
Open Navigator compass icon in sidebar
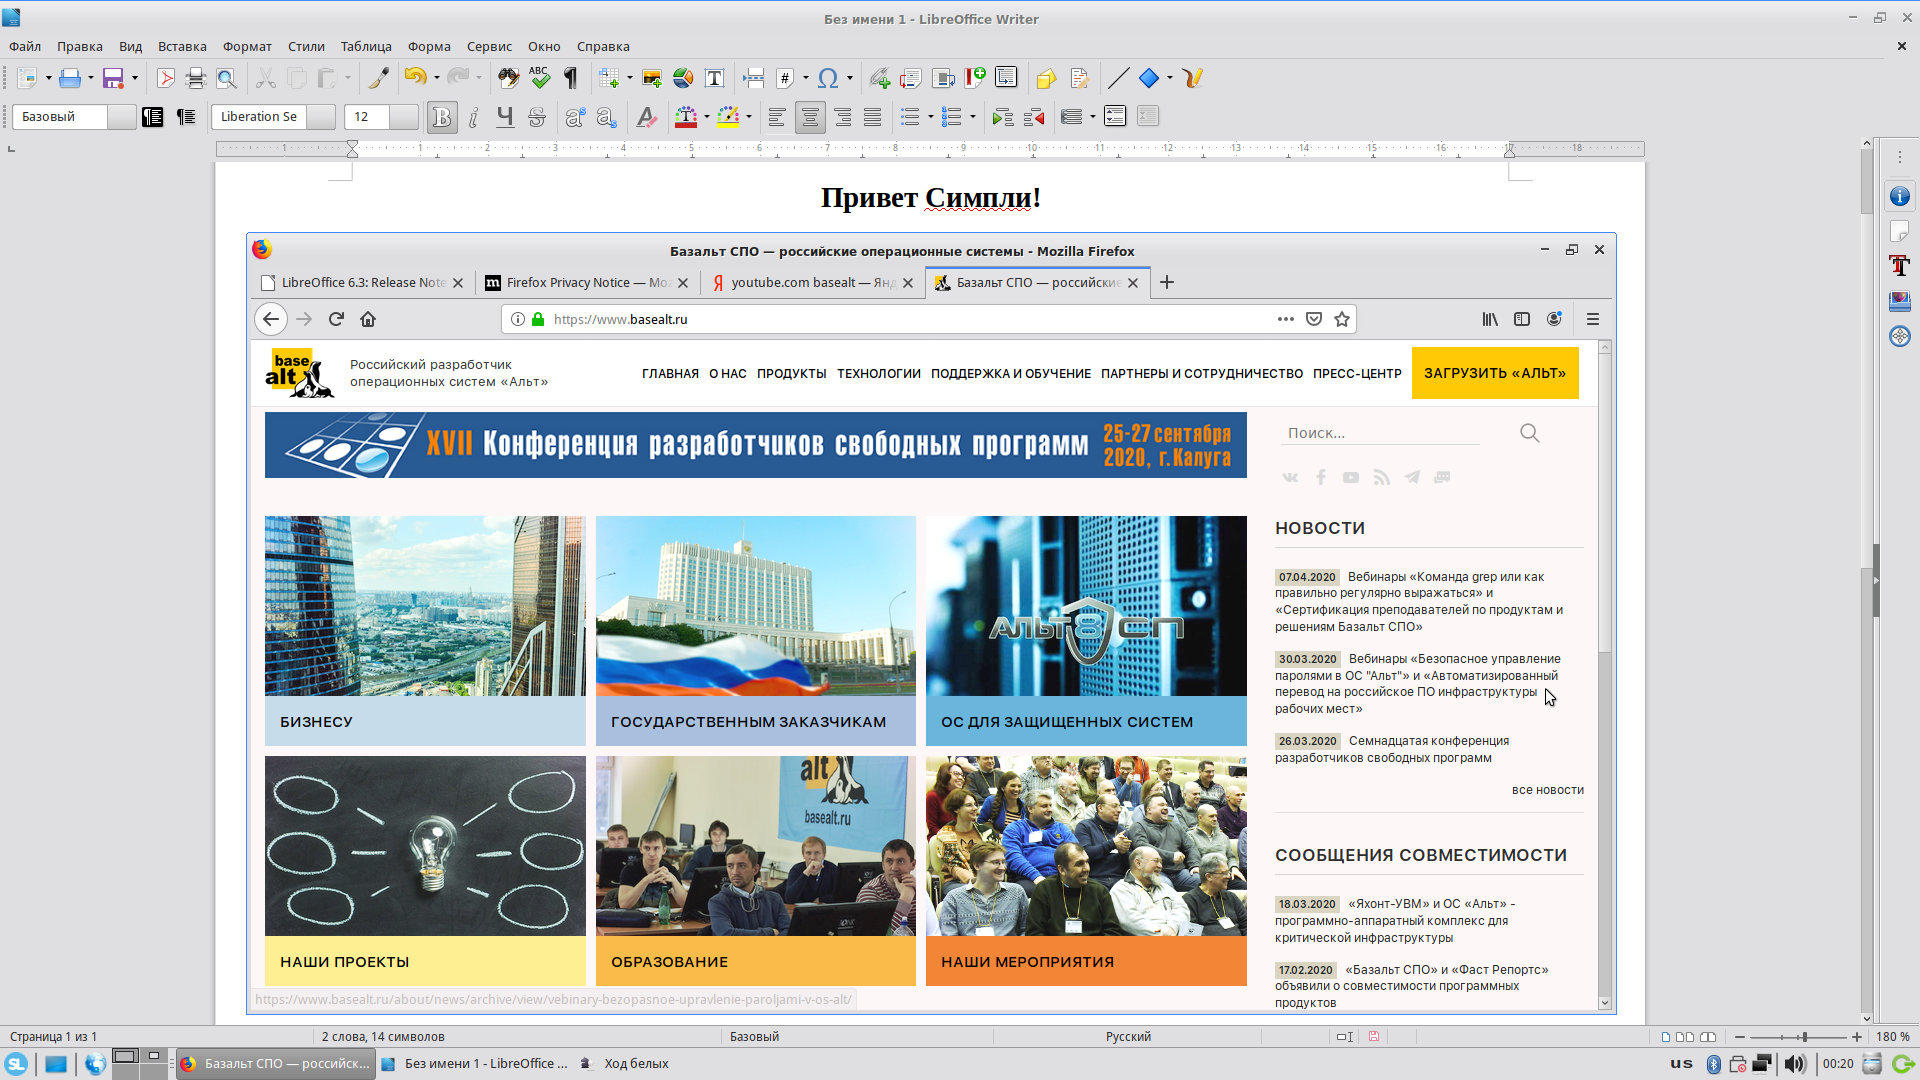tap(1899, 336)
